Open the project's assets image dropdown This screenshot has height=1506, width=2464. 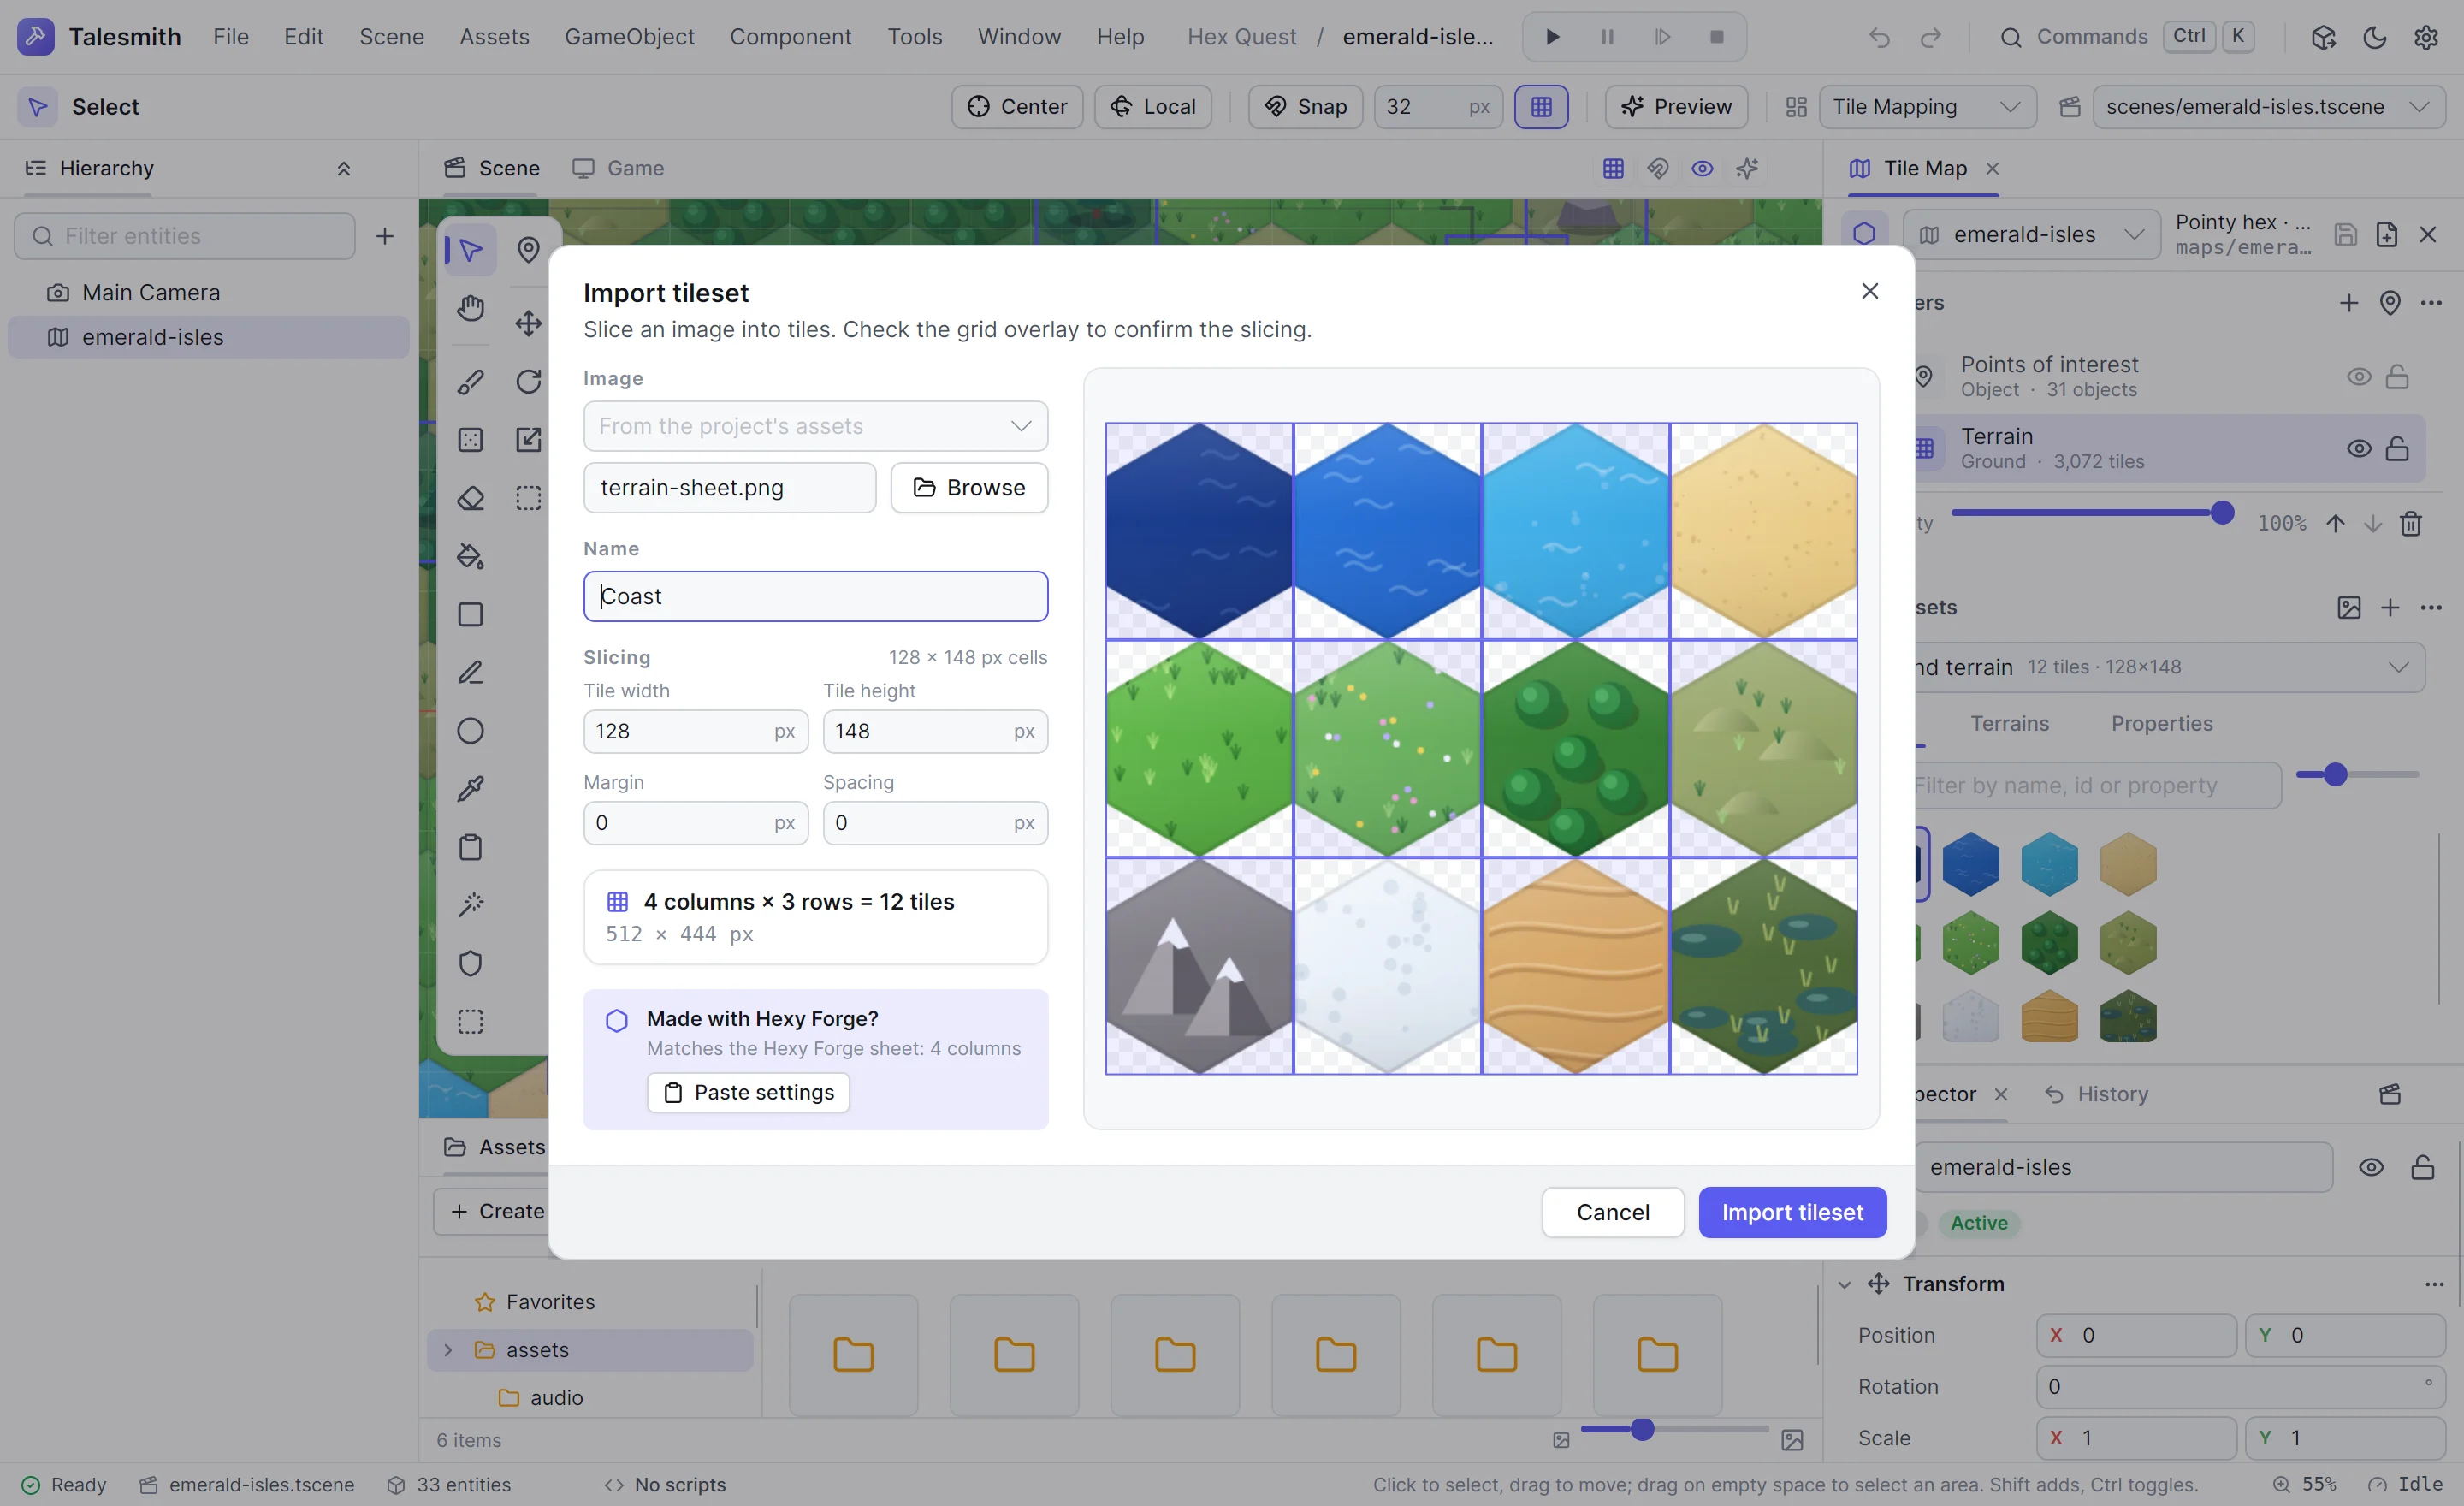[x=815, y=426]
